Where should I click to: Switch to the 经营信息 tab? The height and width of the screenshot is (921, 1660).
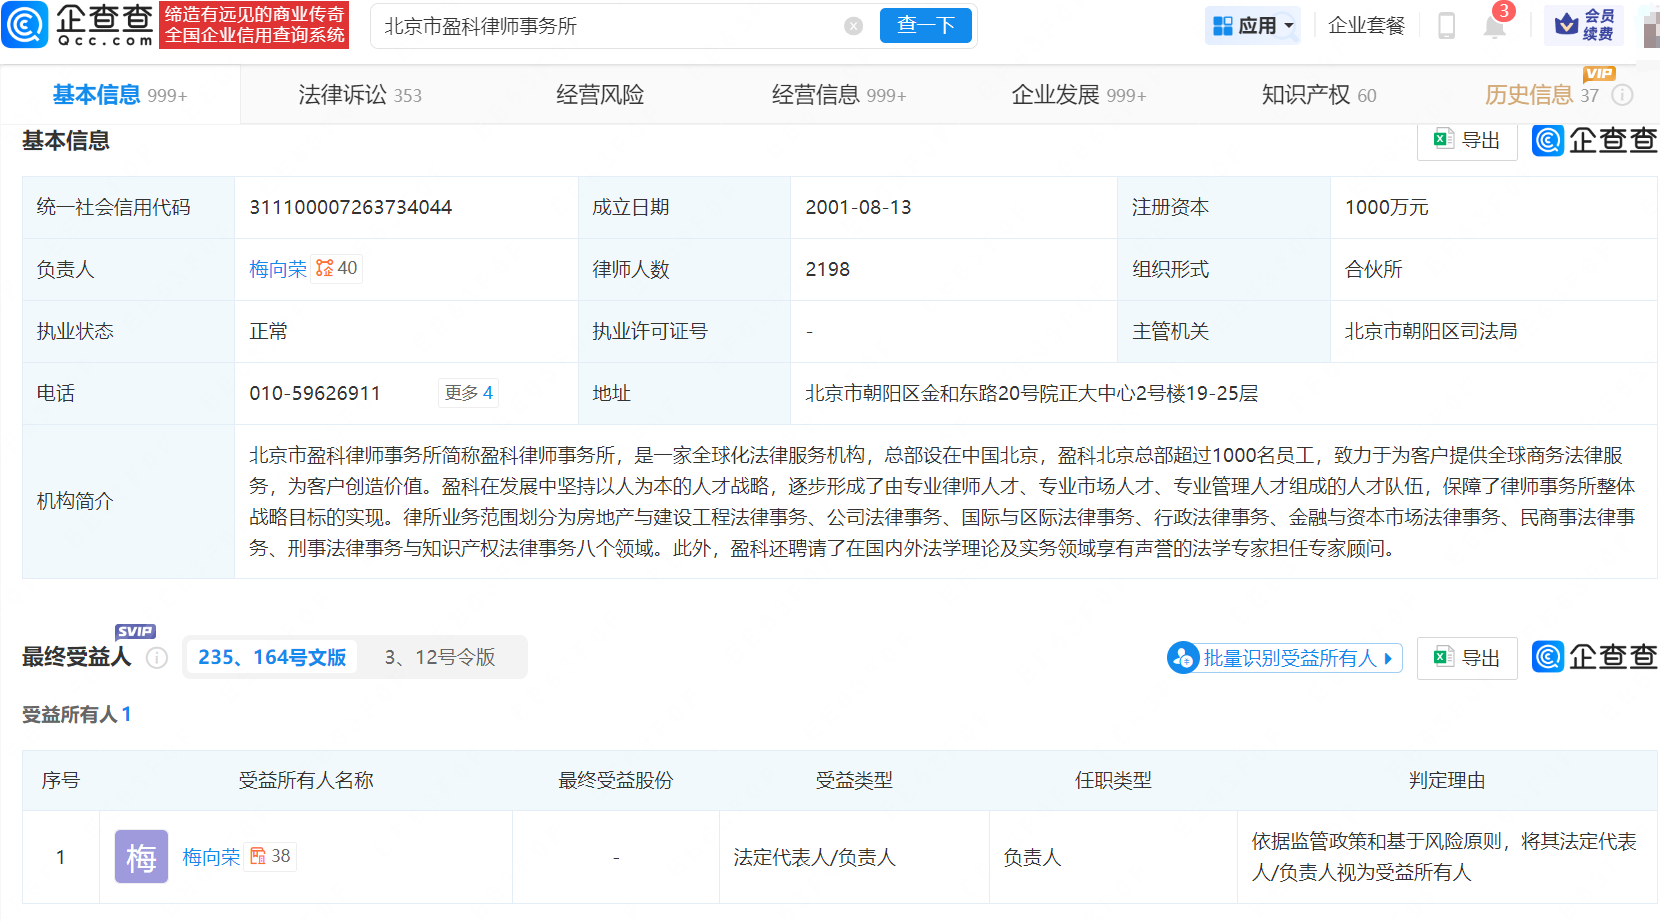click(x=839, y=95)
